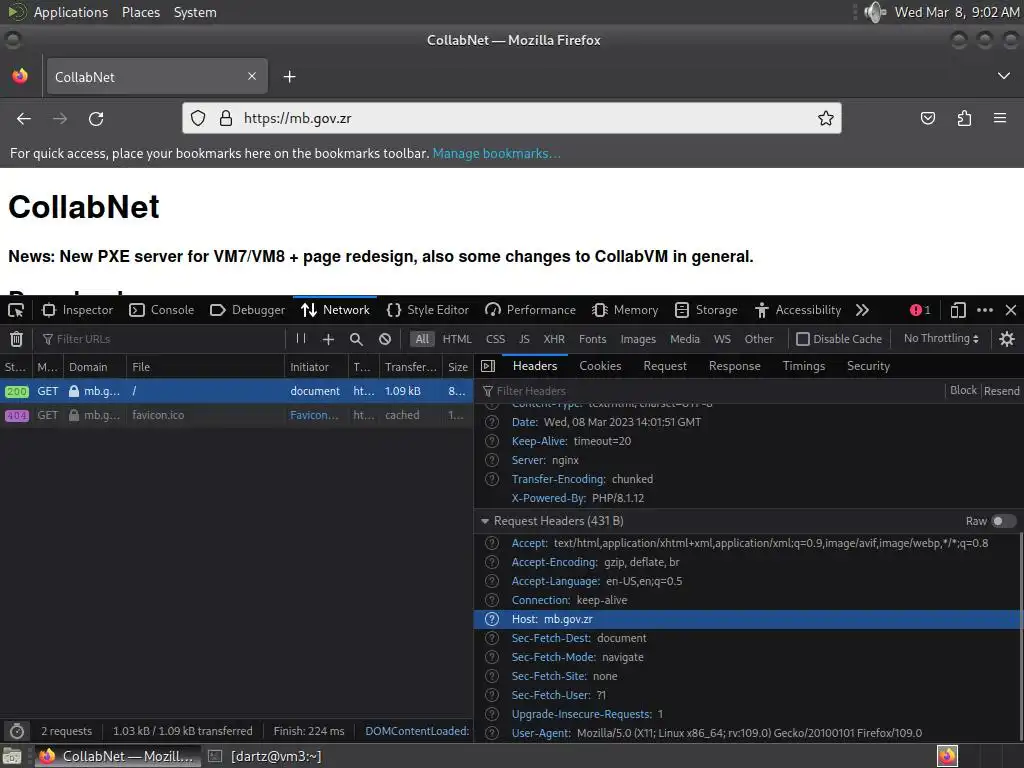Open the Security details tab
The height and width of the screenshot is (768, 1024).
(868, 366)
